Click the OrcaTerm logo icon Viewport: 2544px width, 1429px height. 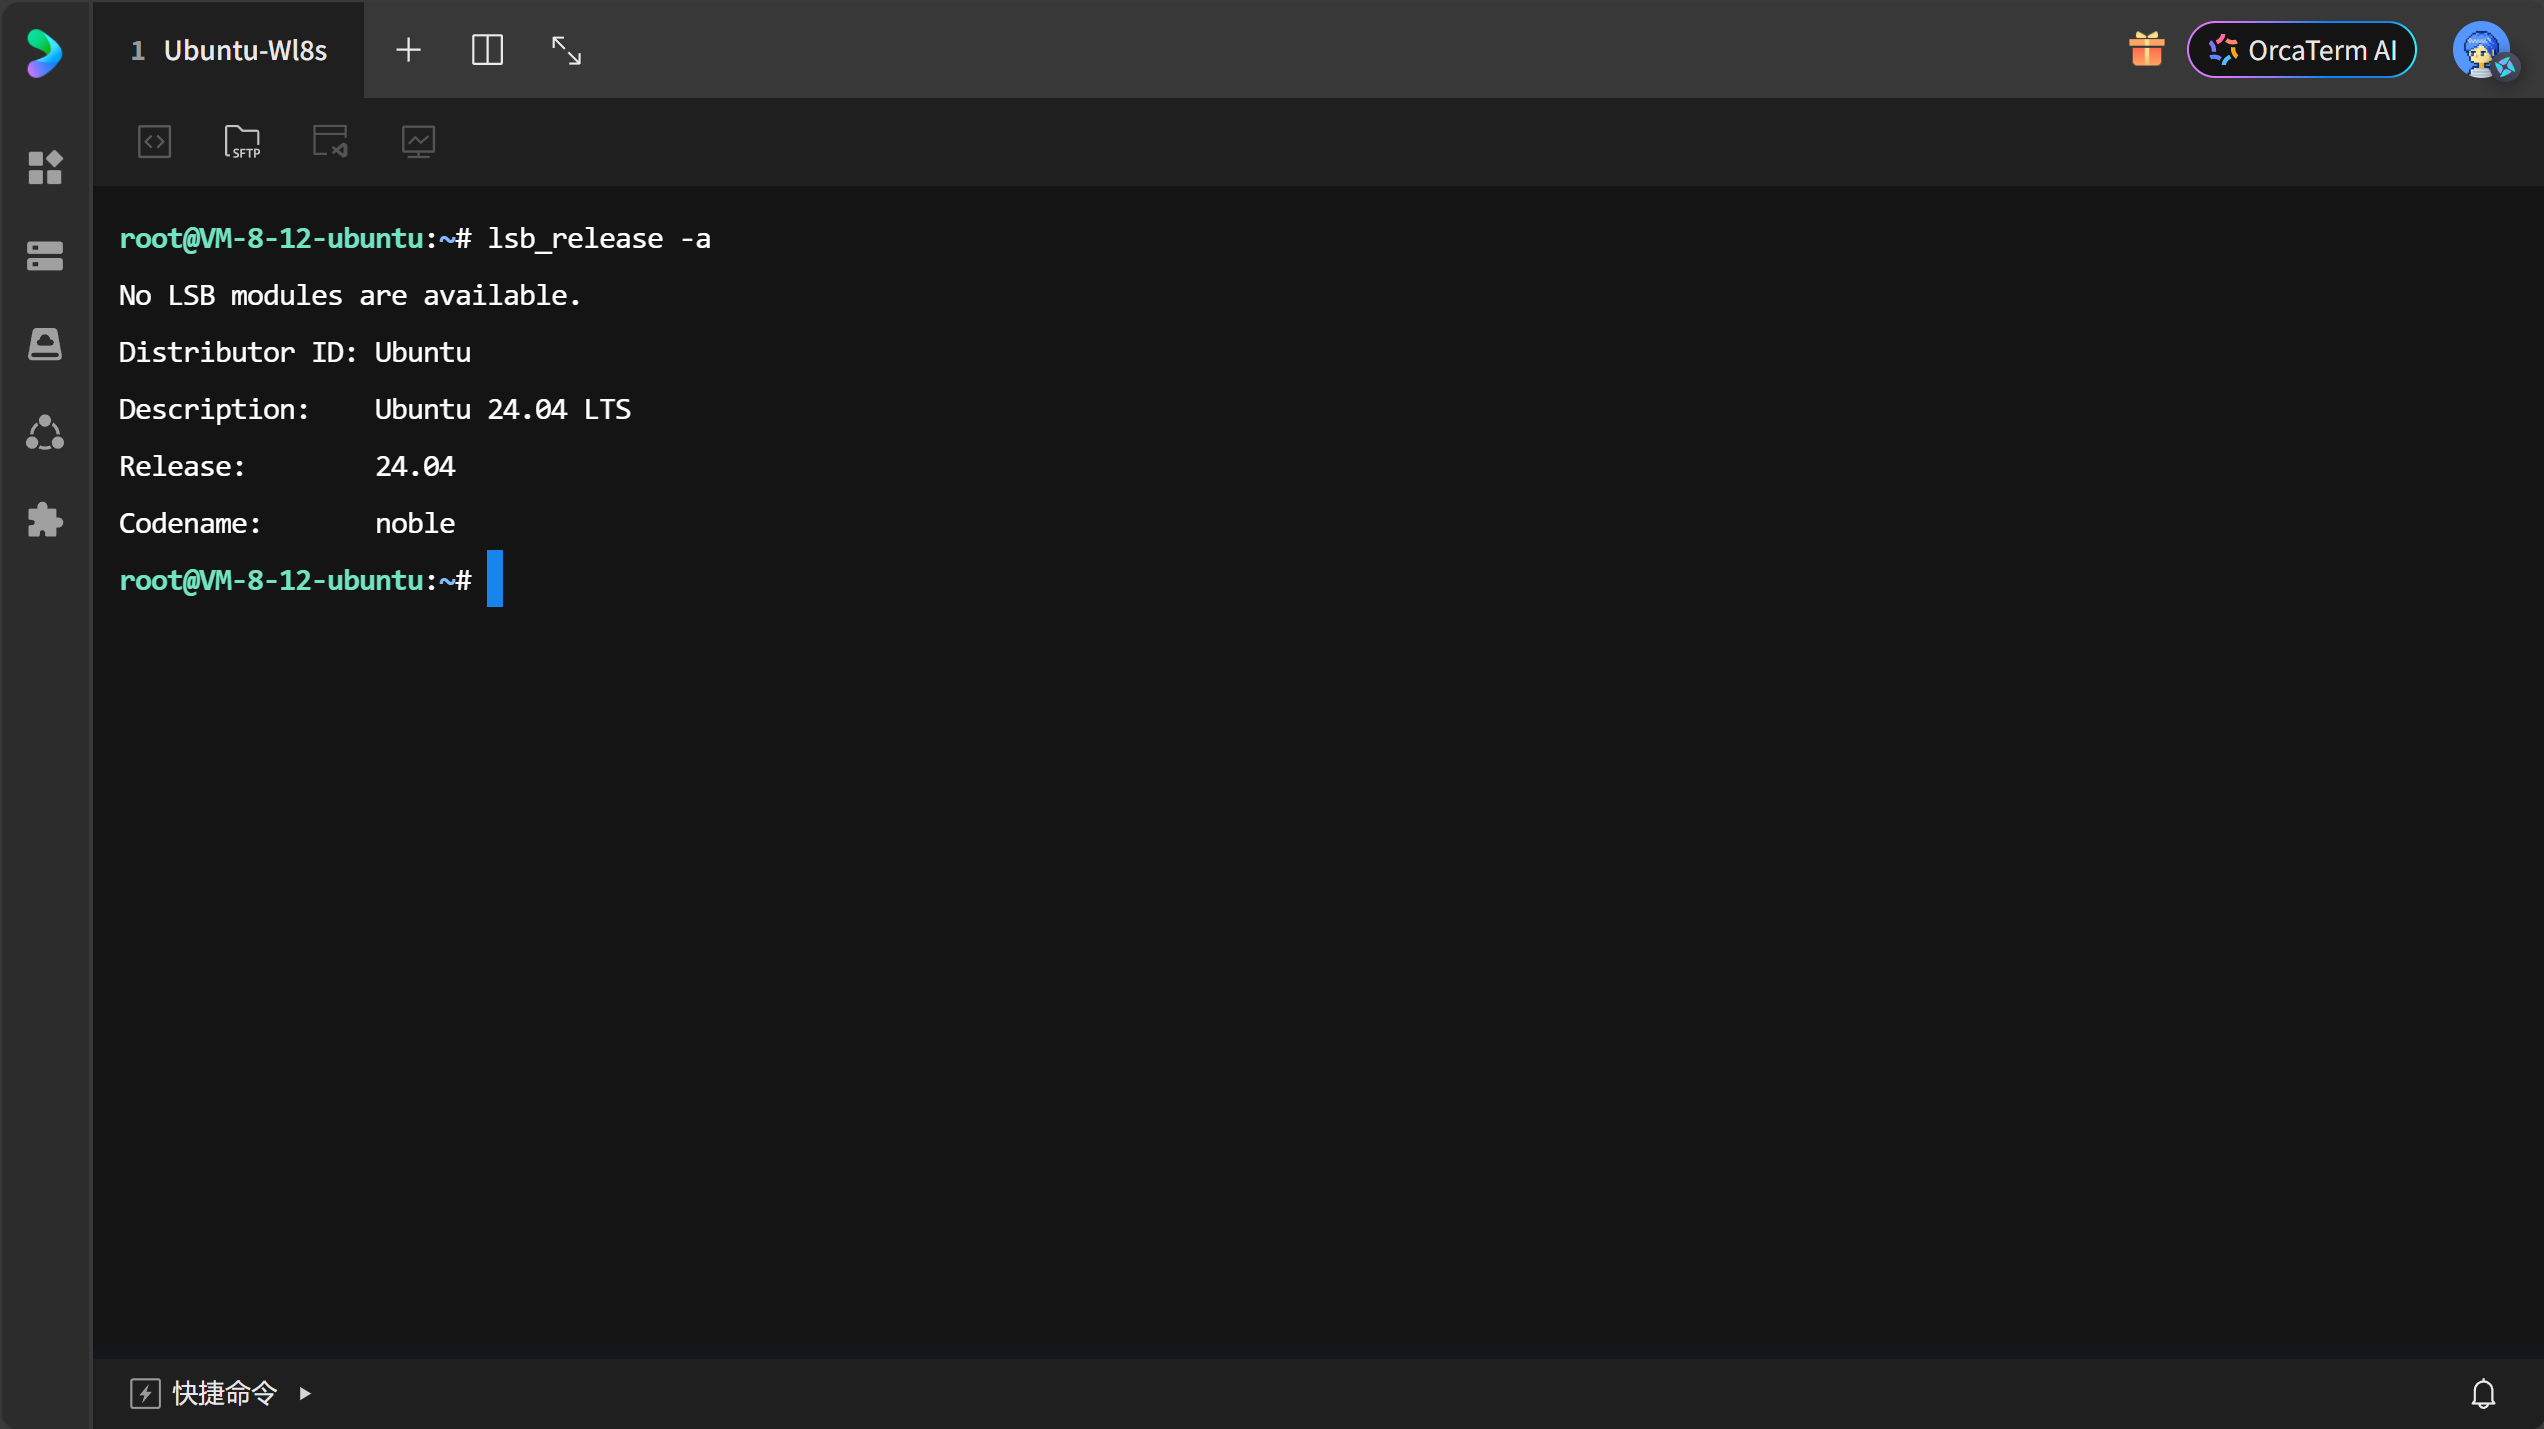(44, 52)
